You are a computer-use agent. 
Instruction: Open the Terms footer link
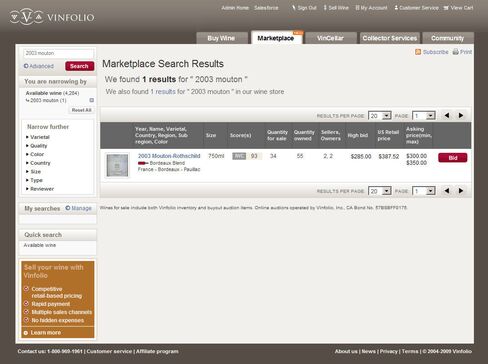pos(410,351)
